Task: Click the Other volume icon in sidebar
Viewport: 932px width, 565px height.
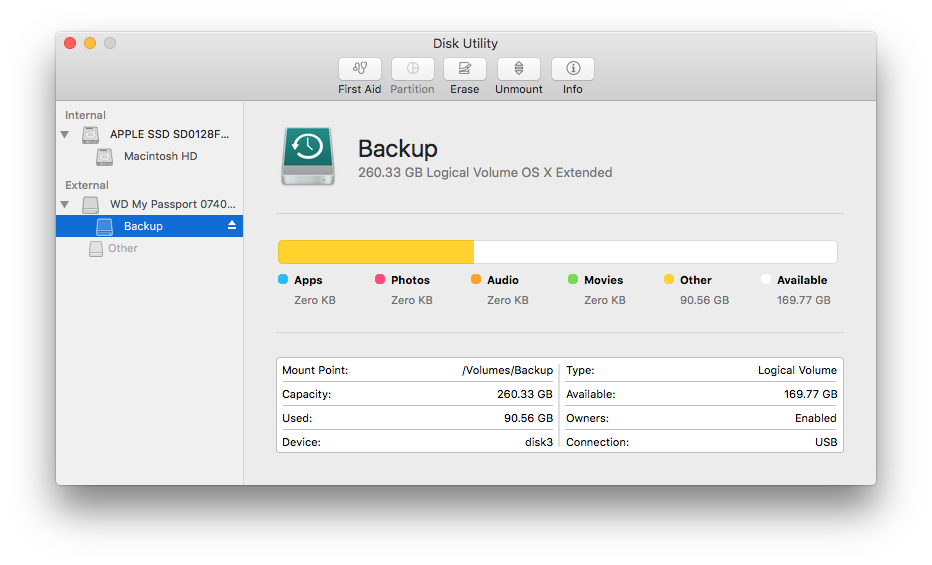Action: click(x=96, y=248)
